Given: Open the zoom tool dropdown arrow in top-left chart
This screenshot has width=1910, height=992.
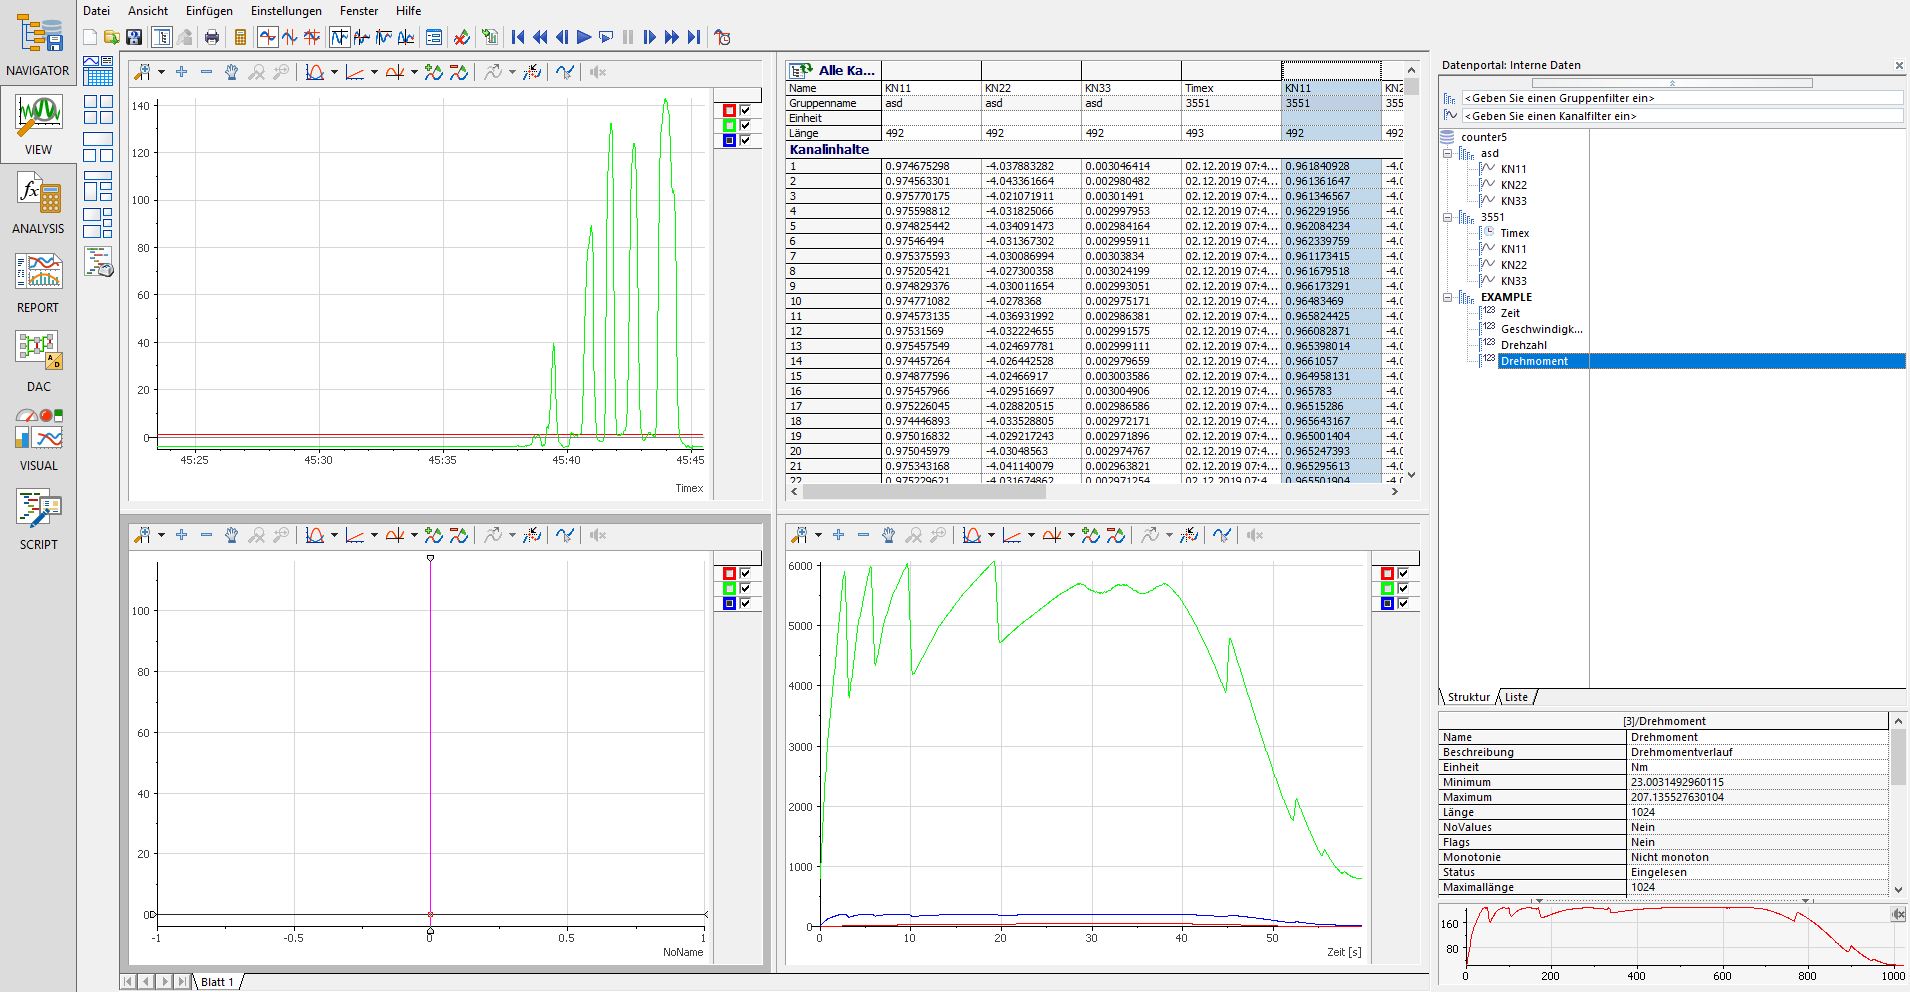Looking at the screenshot, I should tap(161, 72).
